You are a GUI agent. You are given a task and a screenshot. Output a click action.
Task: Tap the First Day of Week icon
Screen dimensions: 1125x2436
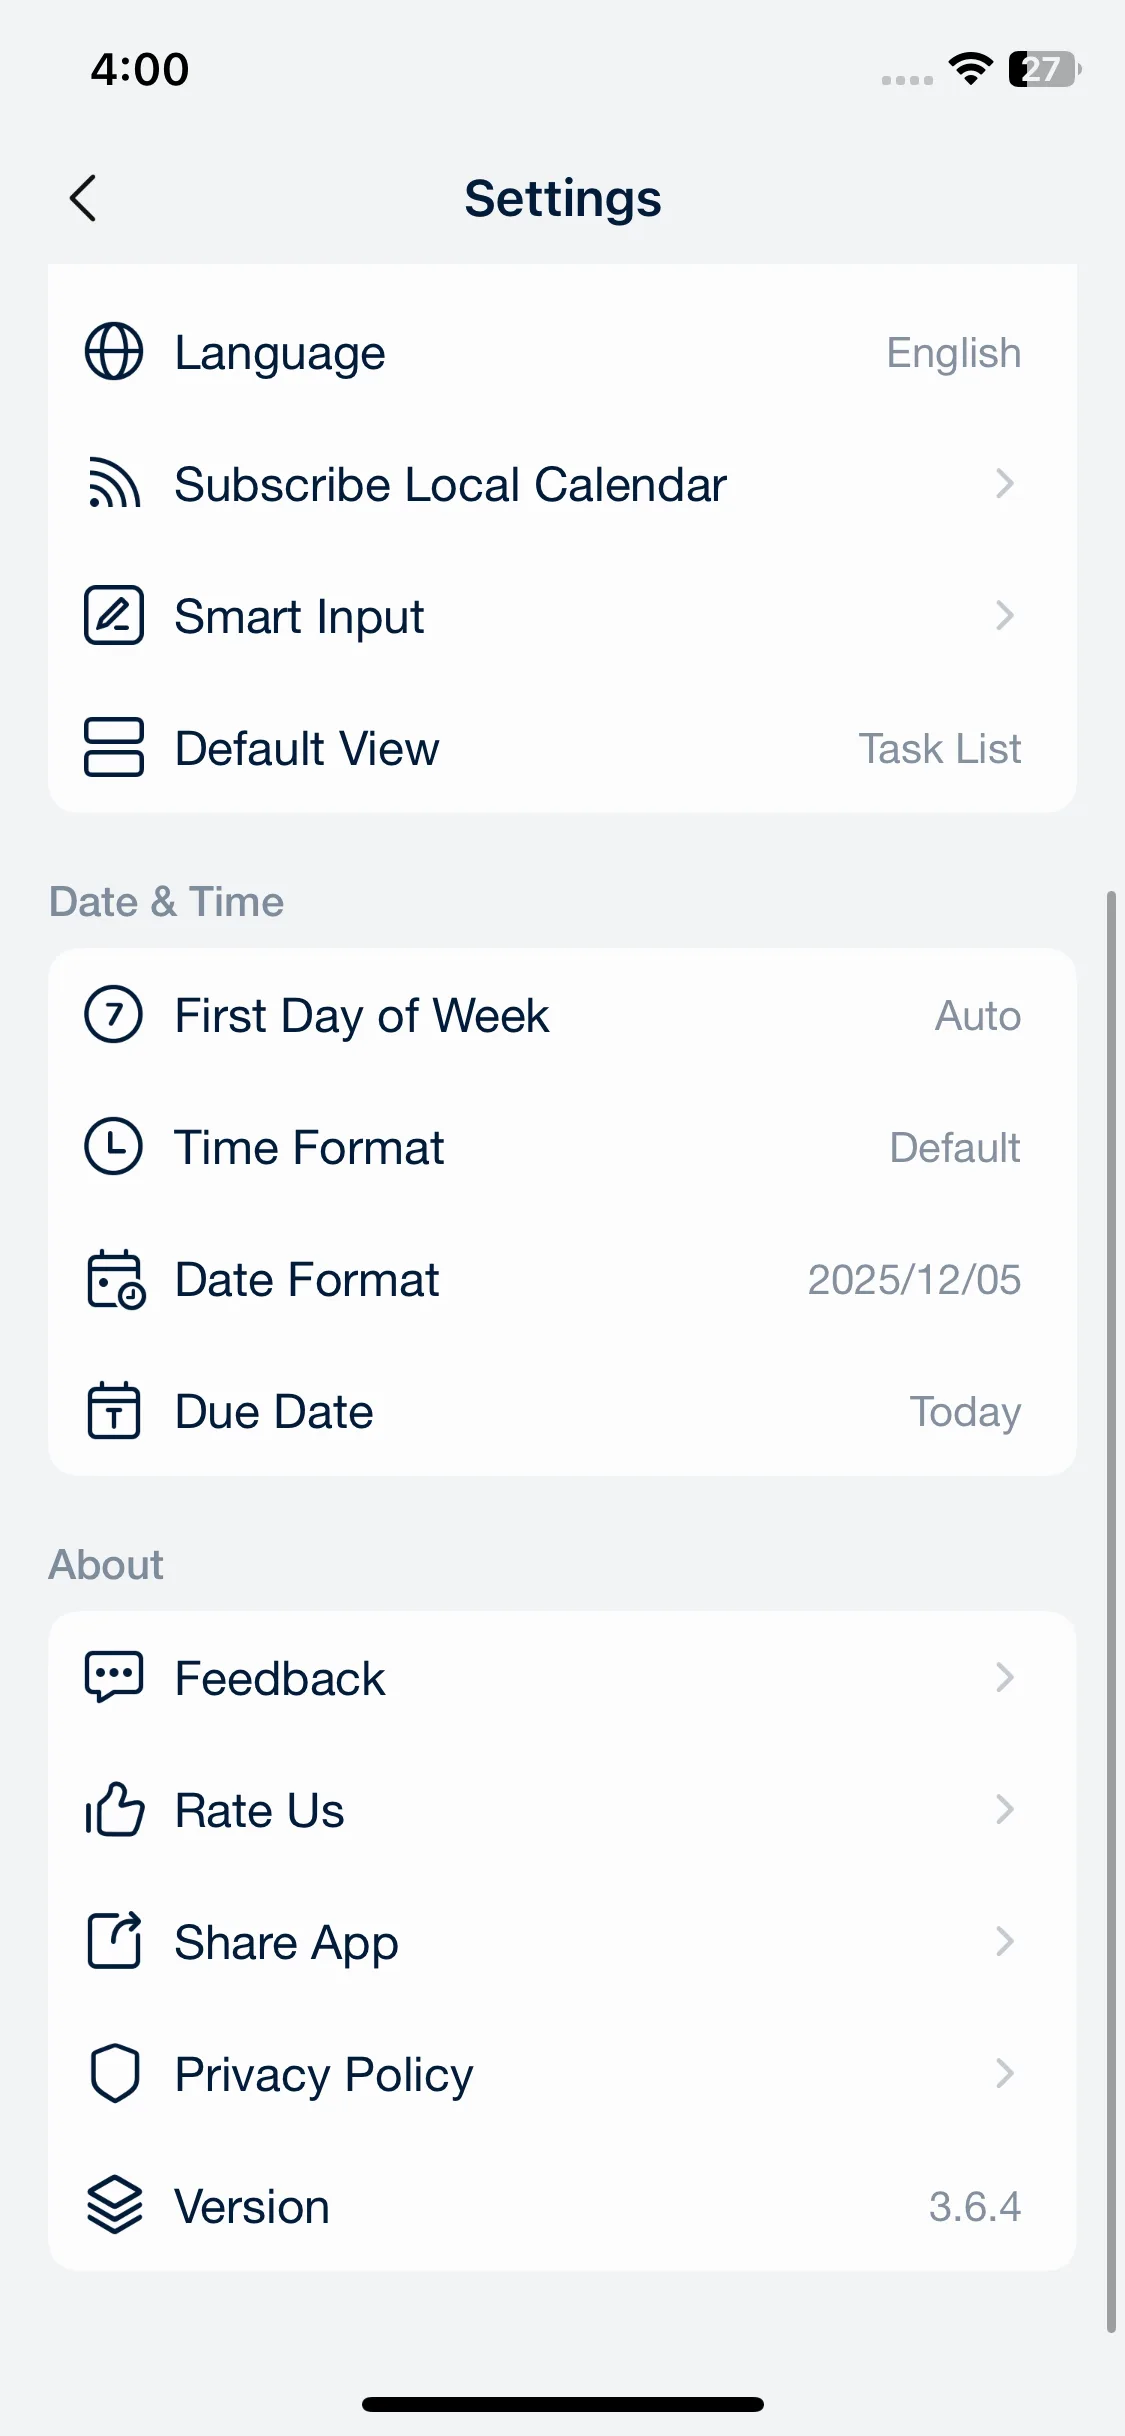(114, 1015)
